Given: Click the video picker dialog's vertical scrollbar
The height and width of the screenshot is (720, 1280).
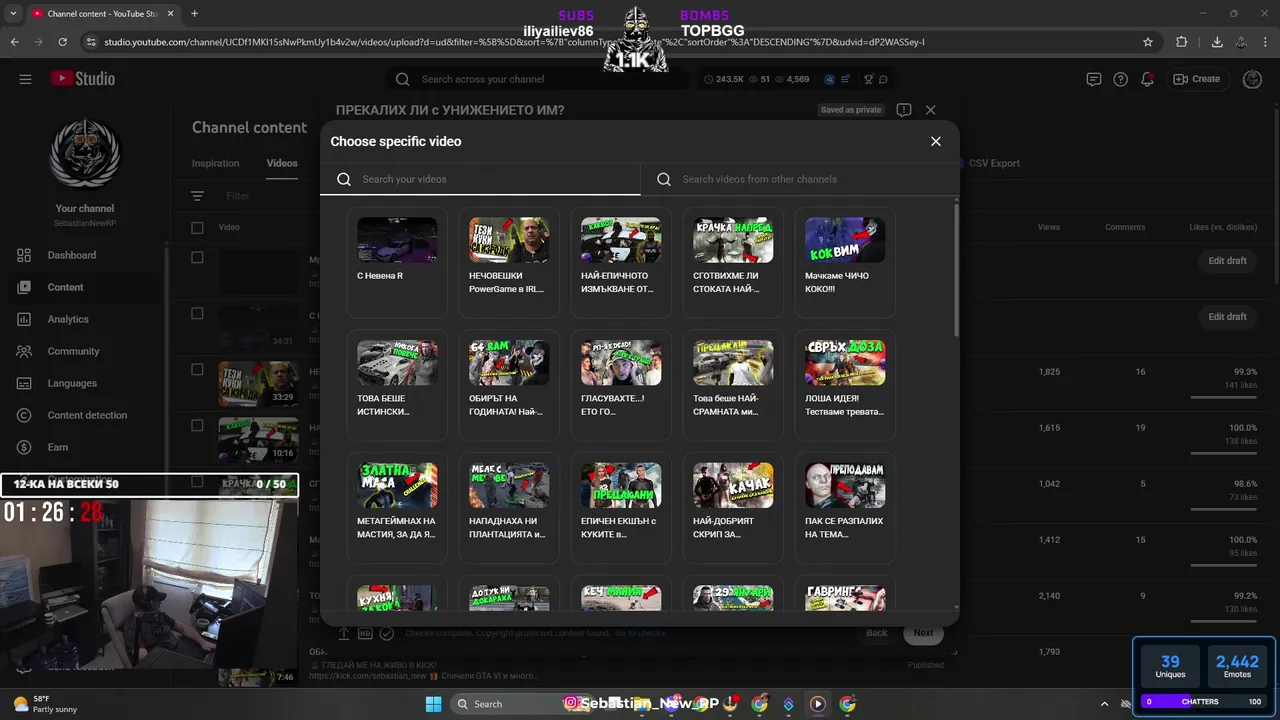Looking at the screenshot, I should (957, 270).
